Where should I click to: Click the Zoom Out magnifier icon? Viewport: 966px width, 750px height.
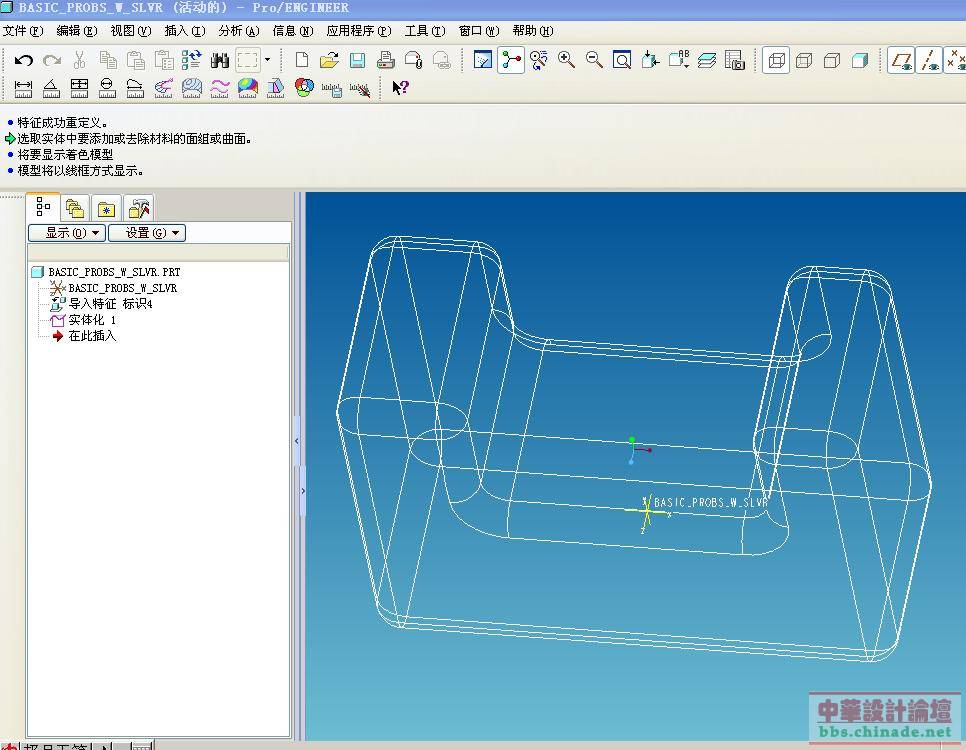tap(594, 60)
